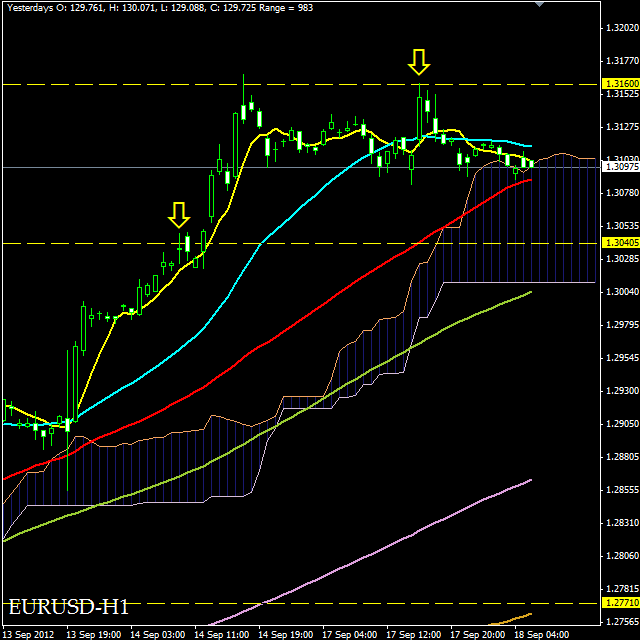Screen dimensions: 640x640
Task: Click the yellow 1.30405 price level tag
Action: [620, 243]
